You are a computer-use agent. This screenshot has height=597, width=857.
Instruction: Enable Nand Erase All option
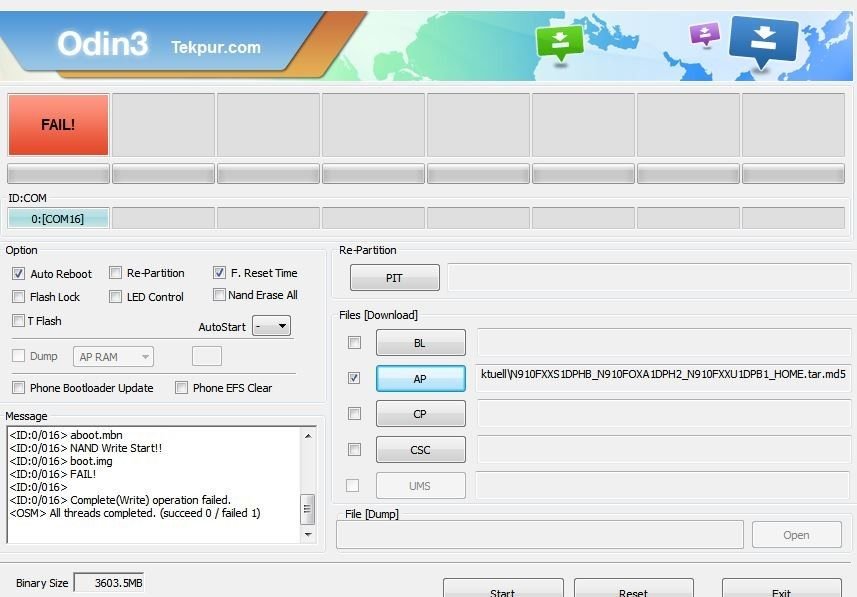[219, 295]
